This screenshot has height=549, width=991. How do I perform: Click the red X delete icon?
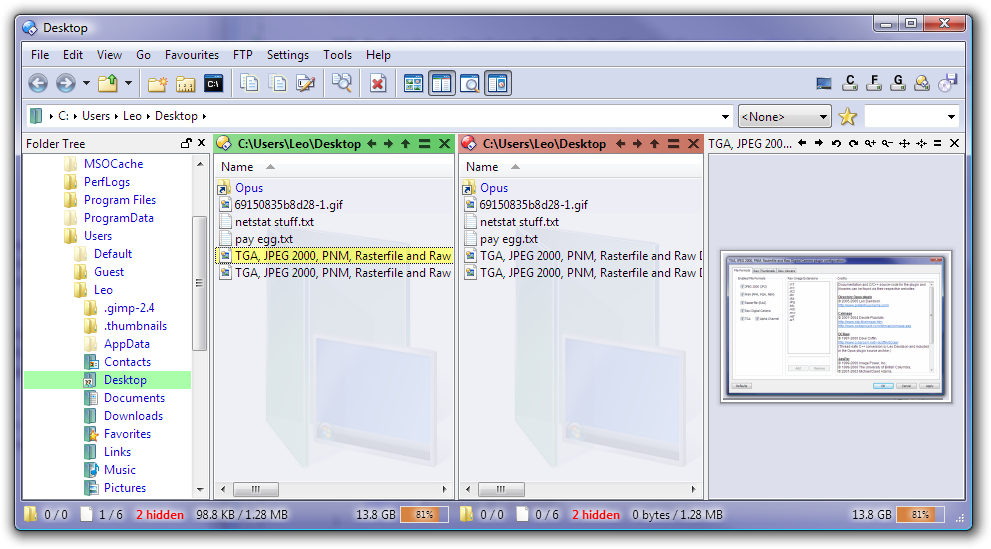click(x=378, y=84)
